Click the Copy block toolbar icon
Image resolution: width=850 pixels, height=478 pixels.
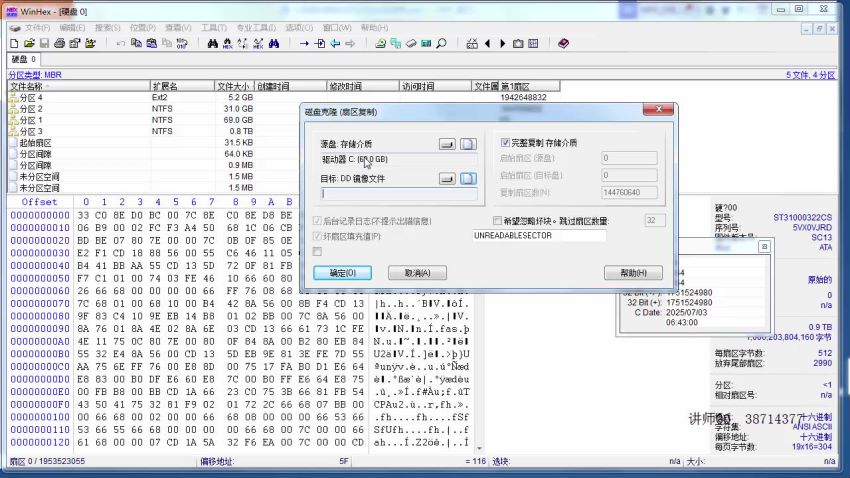pos(137,43)
